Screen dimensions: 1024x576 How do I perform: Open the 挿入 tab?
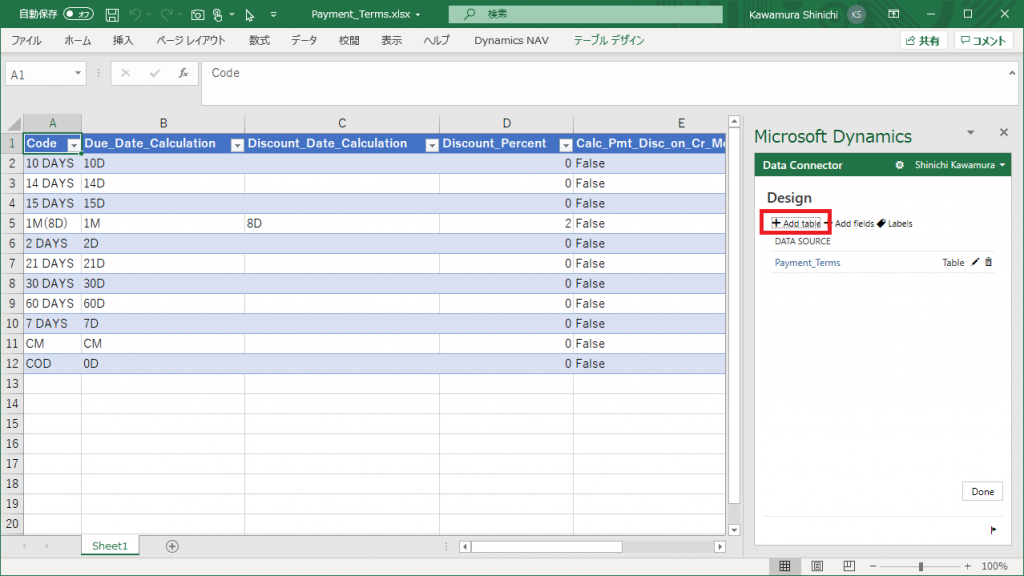tap(123, 40)
